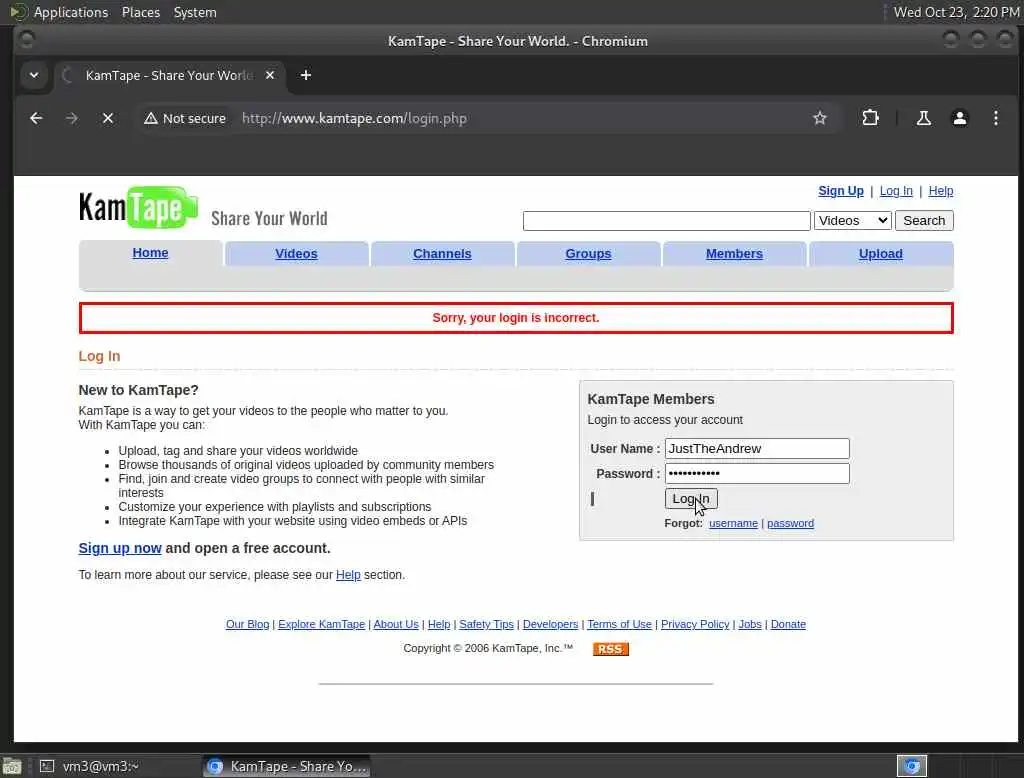Click the Chromium tray icon at bottom right
The width and height of the screenshot is (1024, 778).
pos(912,766)
